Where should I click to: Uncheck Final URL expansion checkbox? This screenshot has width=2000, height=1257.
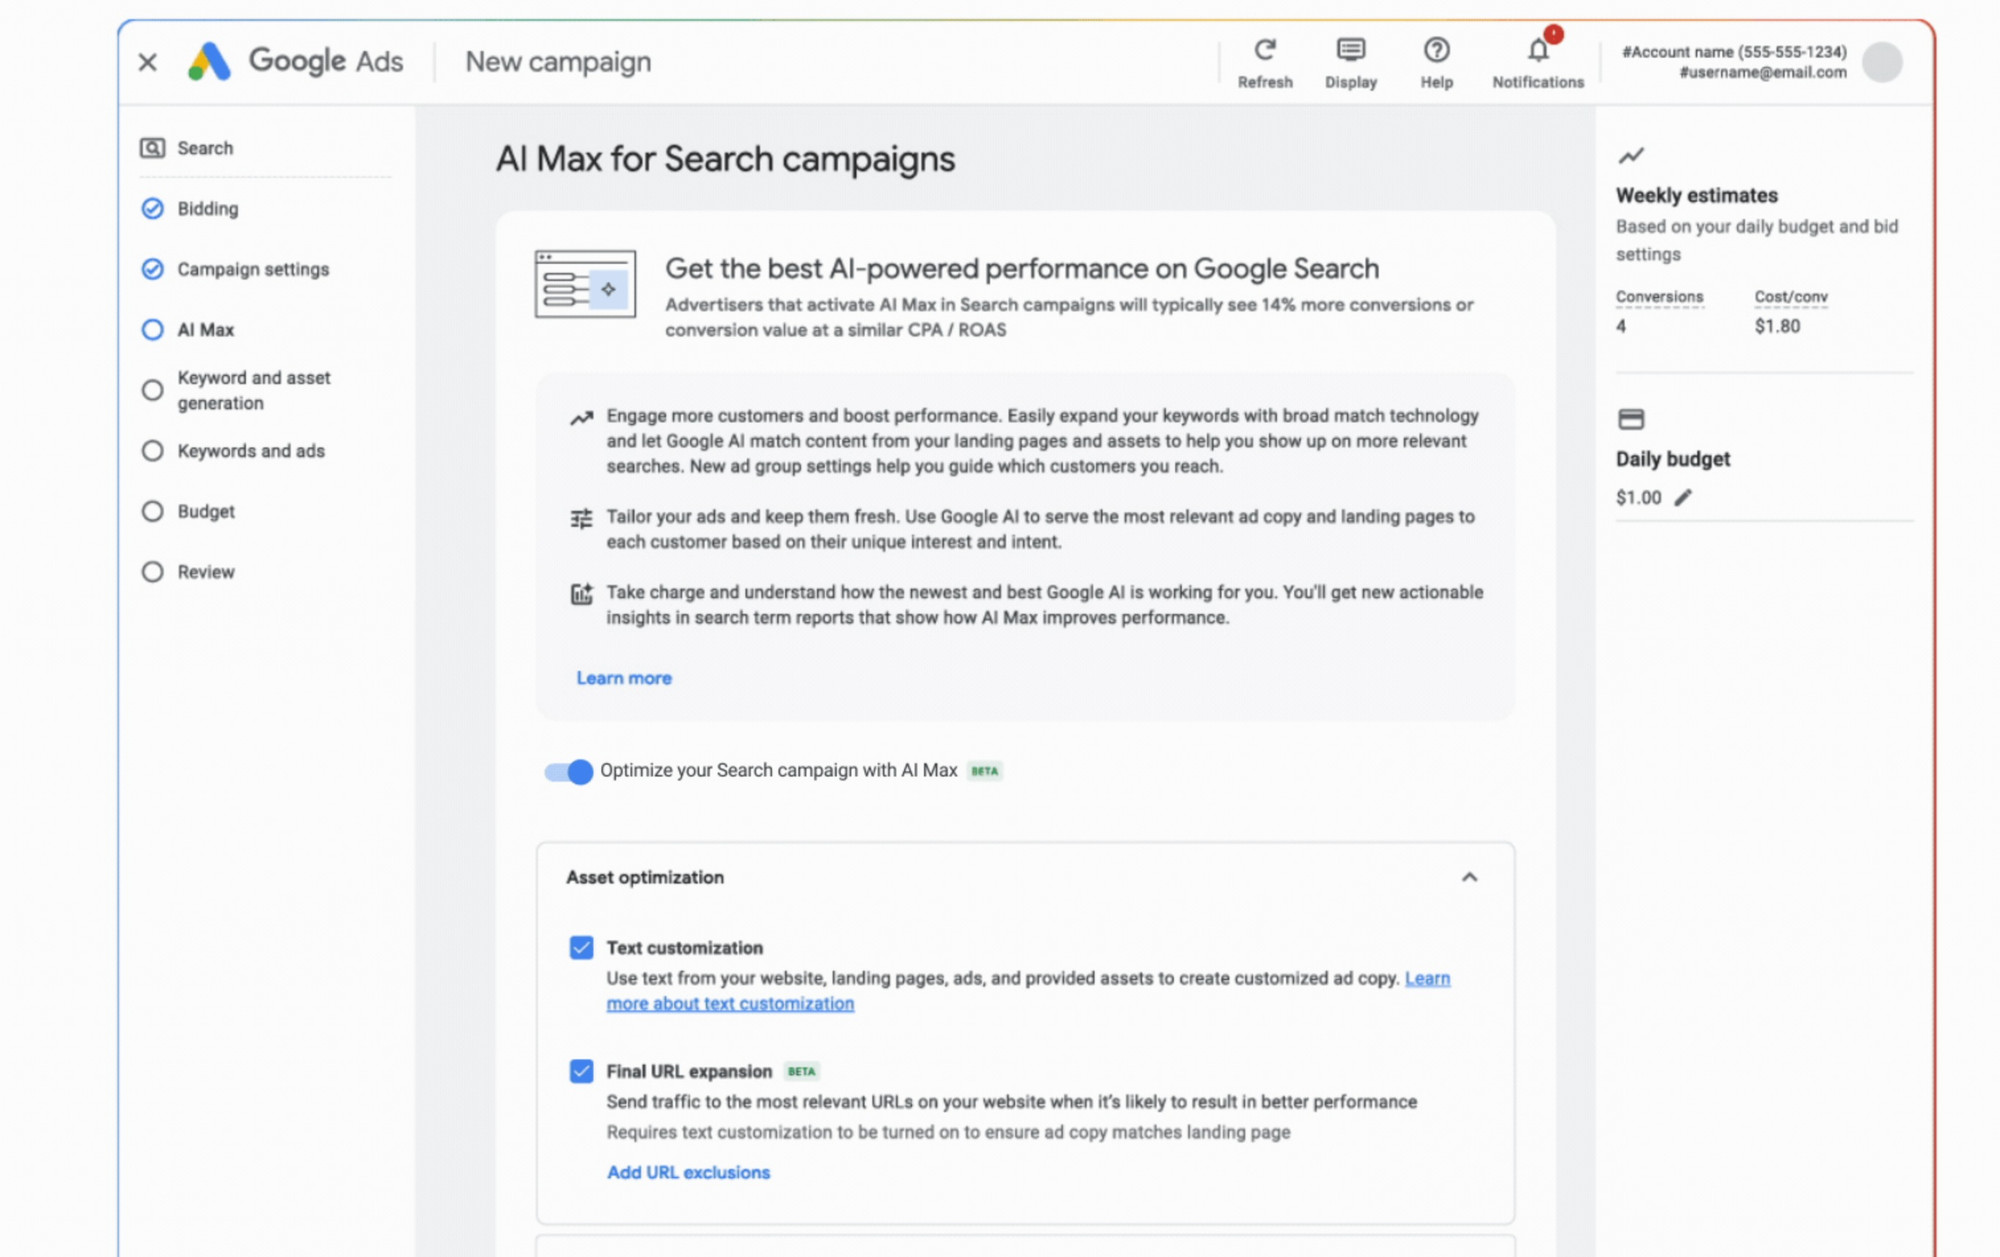(x=581, y=1072)
